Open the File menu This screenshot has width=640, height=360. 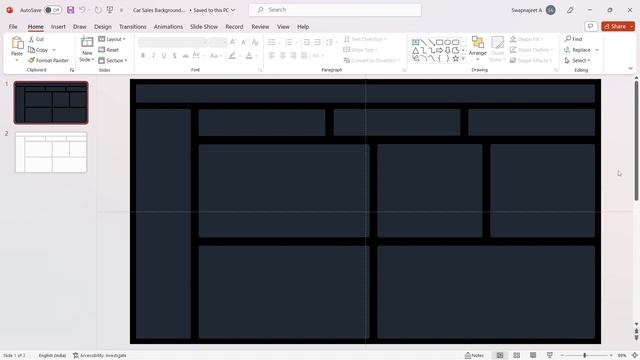tap(13, 27)
